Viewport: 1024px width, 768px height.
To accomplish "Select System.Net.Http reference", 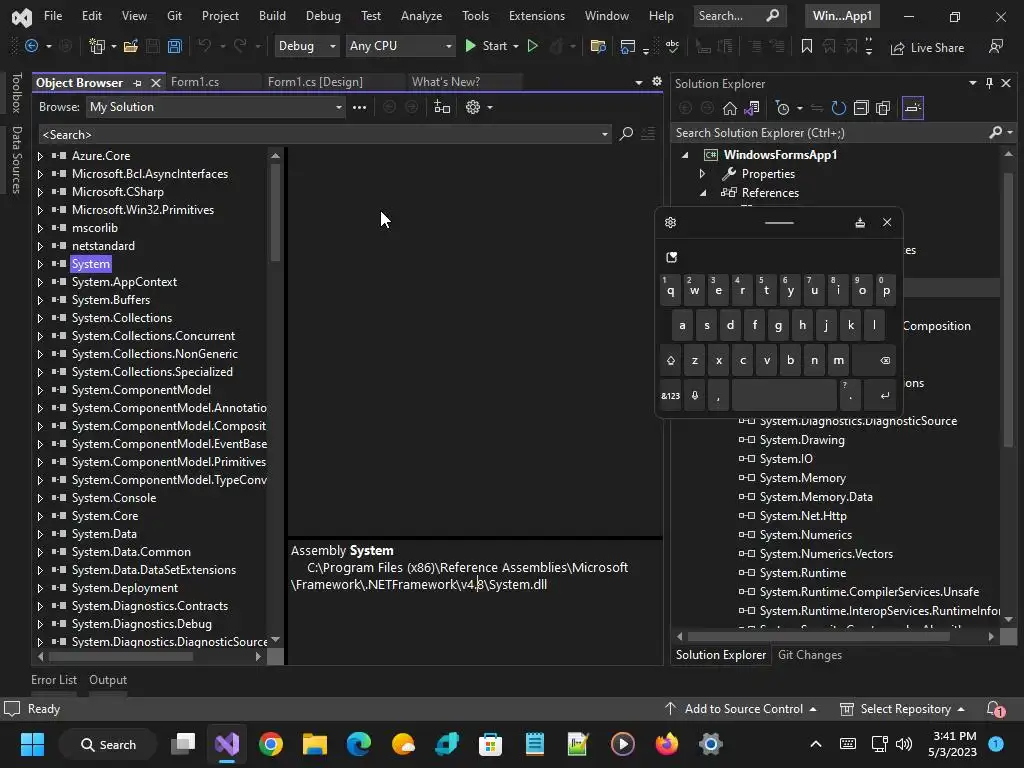I will pyautogui.click(x=803, y=516).
